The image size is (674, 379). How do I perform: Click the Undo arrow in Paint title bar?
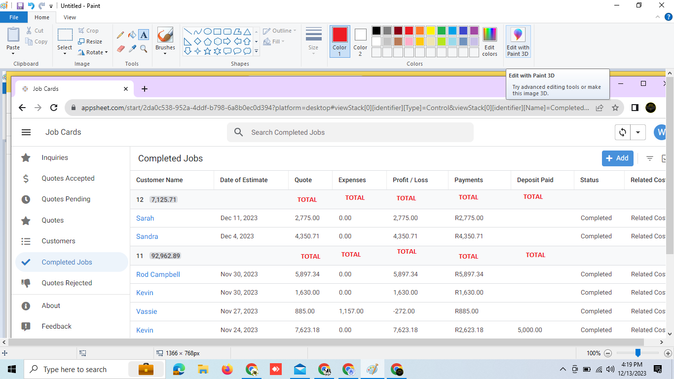tap(31, 6)
